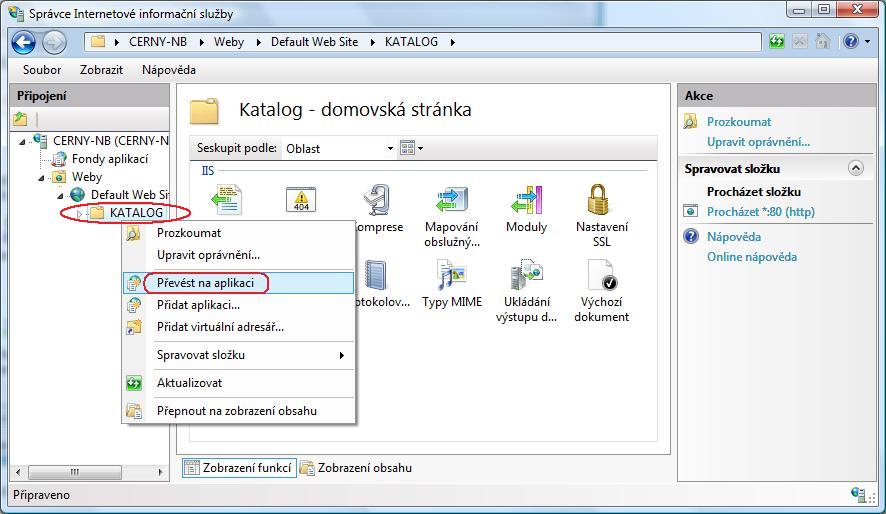Select Převést na aplikaci menu entry
The width and height of the screenshot is (886, 514).
click(205, 283)
